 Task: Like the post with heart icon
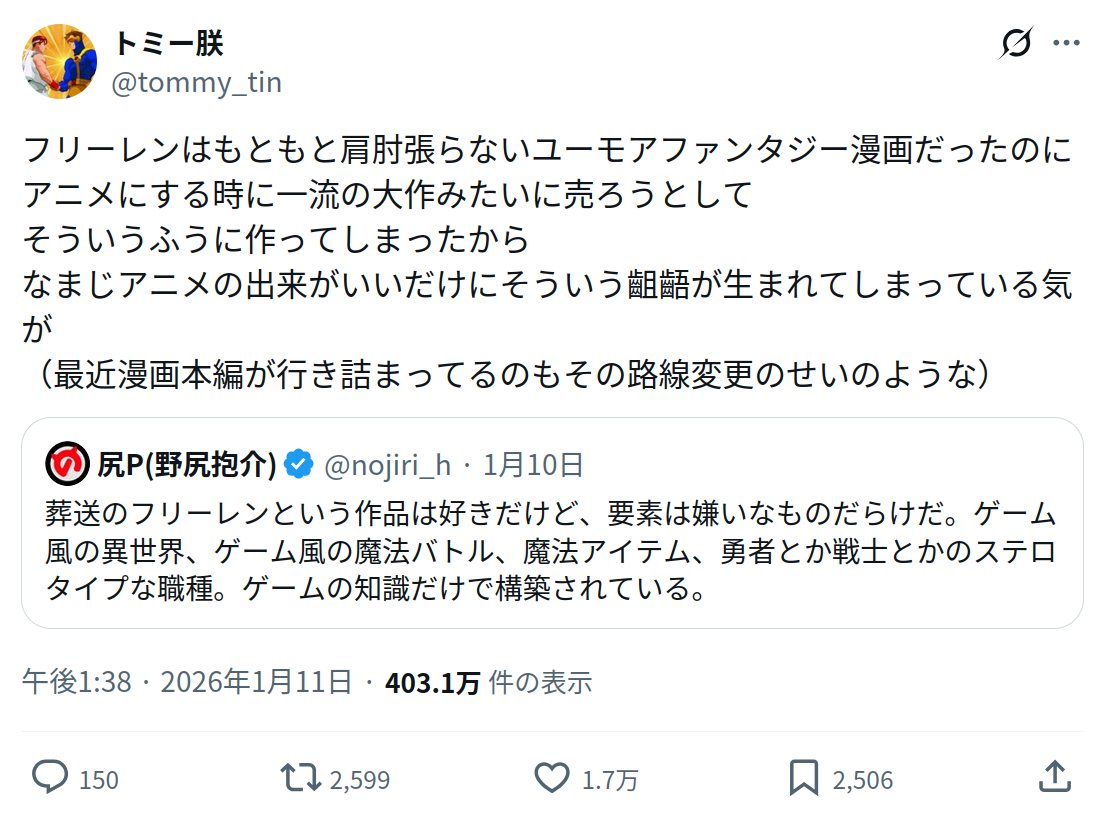[x=551, y=778]
